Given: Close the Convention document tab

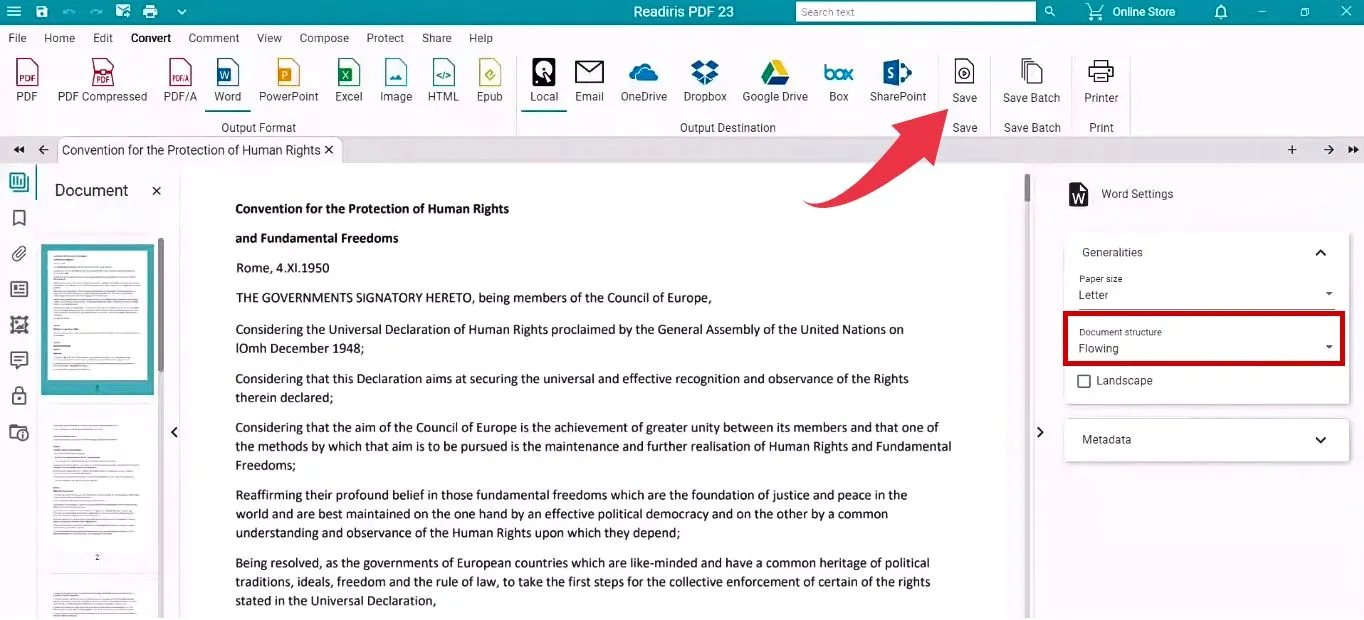Looking at the screenshot, I should 329,150.
